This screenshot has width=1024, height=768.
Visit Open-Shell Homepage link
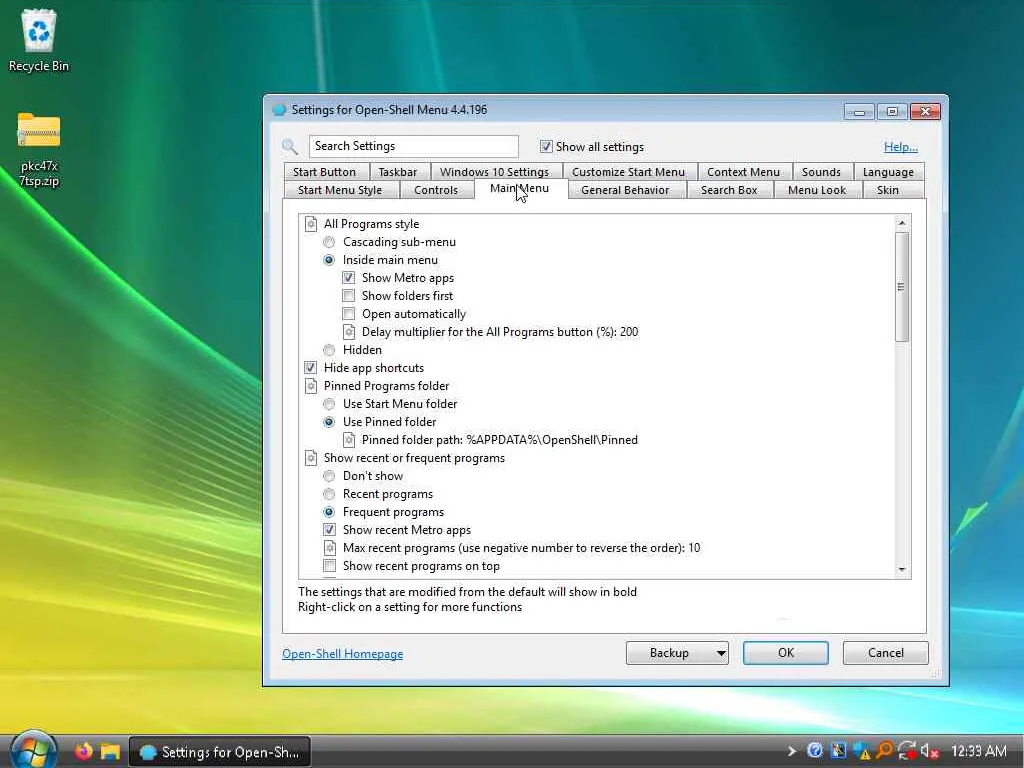tap(342, 654)
